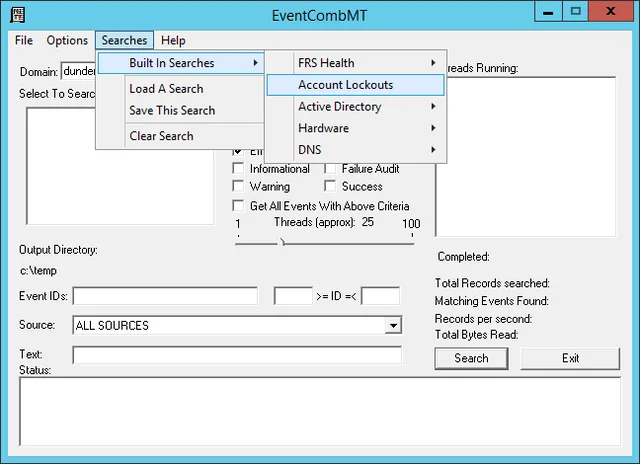Click the lower bound ID field
Image resolution: width=640 pixels, height=464 pixels.
coord(293,296)
